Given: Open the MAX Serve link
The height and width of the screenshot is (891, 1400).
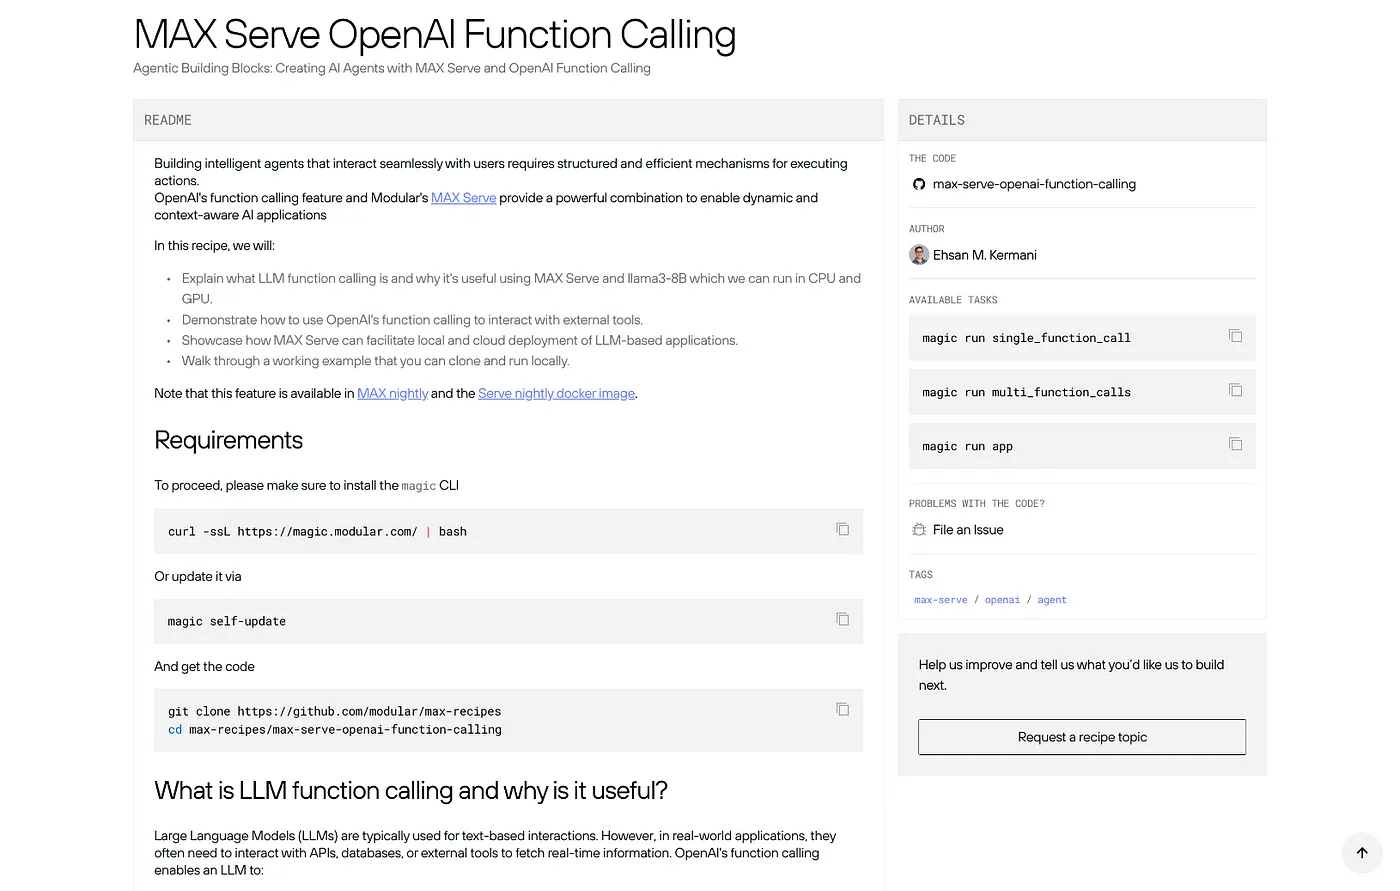Looking at the screenshot, I should point(463,198).
